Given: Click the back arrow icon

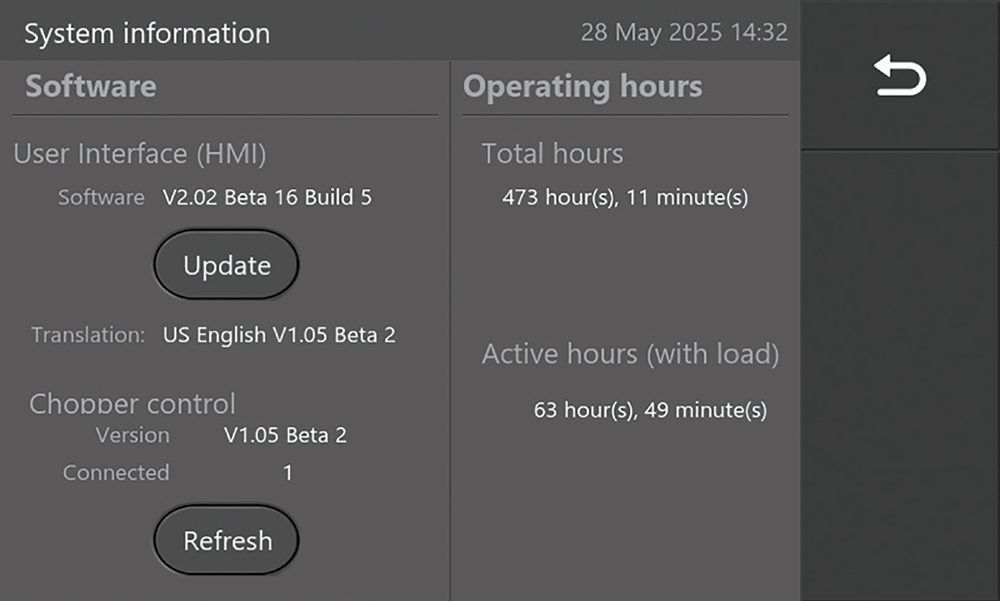Looking at the screenshot, I should pyautogui.click(x=900, y=77).
